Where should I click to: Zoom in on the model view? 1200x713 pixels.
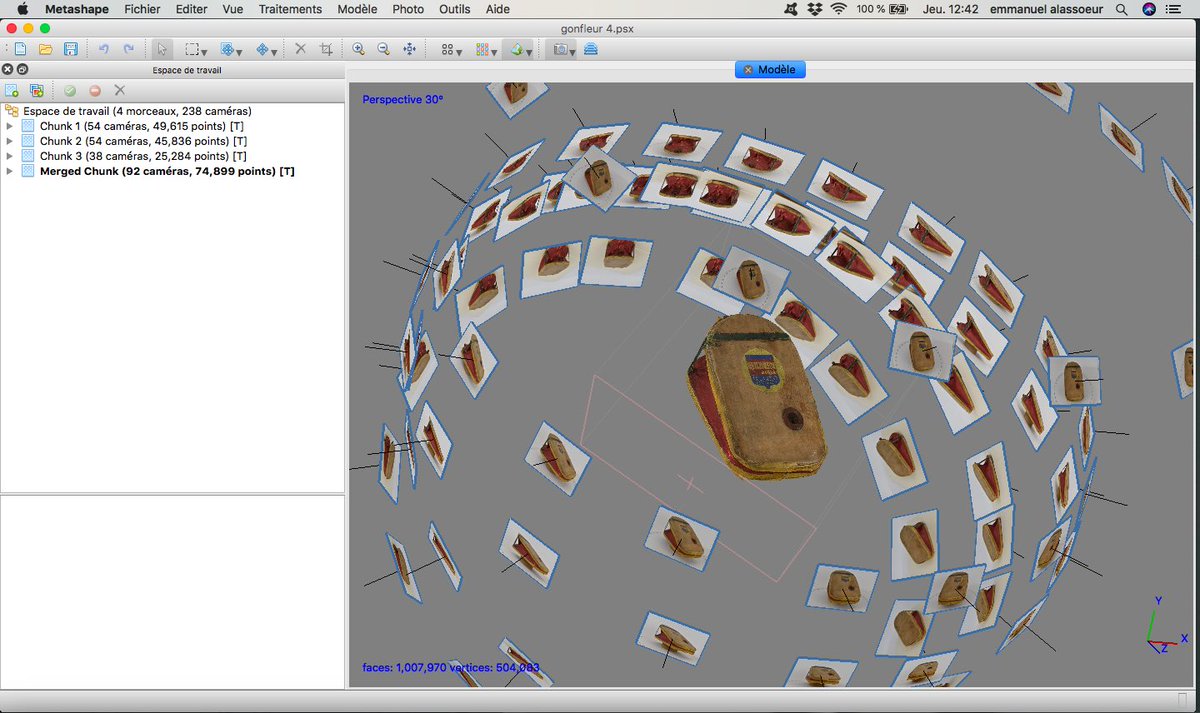point(358,49)
